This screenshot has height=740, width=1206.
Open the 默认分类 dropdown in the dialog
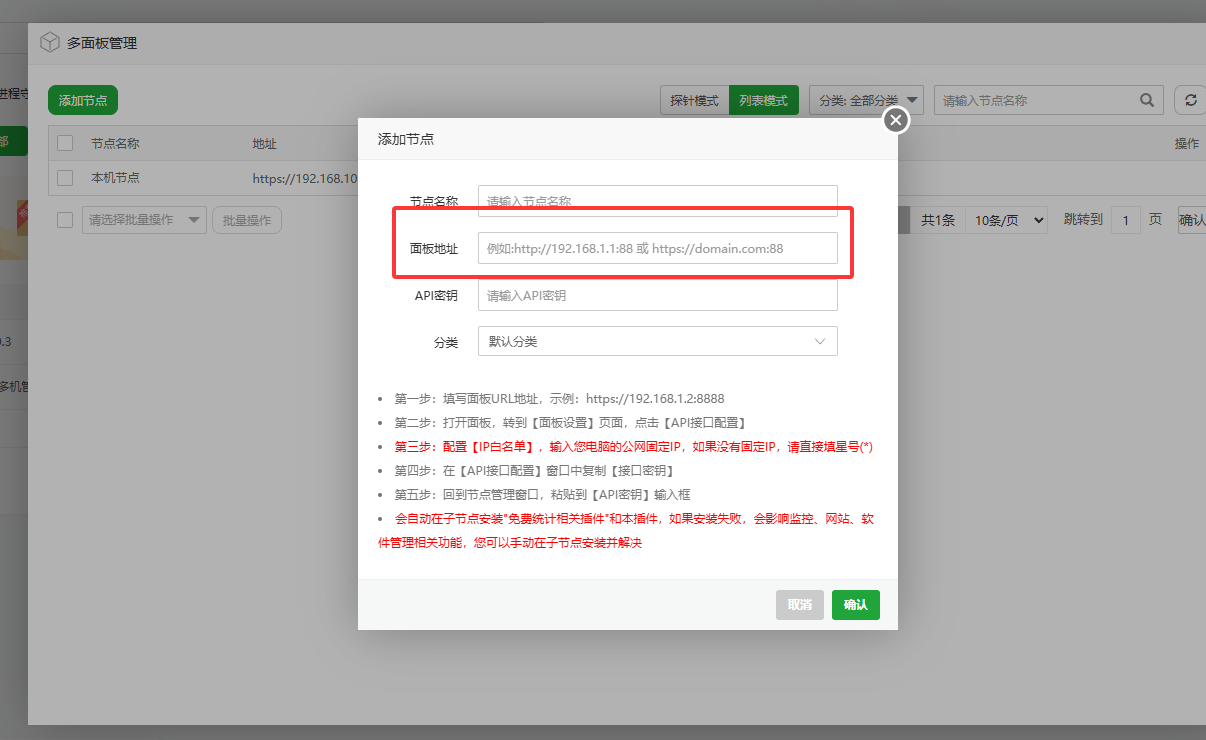pos(657,341)
